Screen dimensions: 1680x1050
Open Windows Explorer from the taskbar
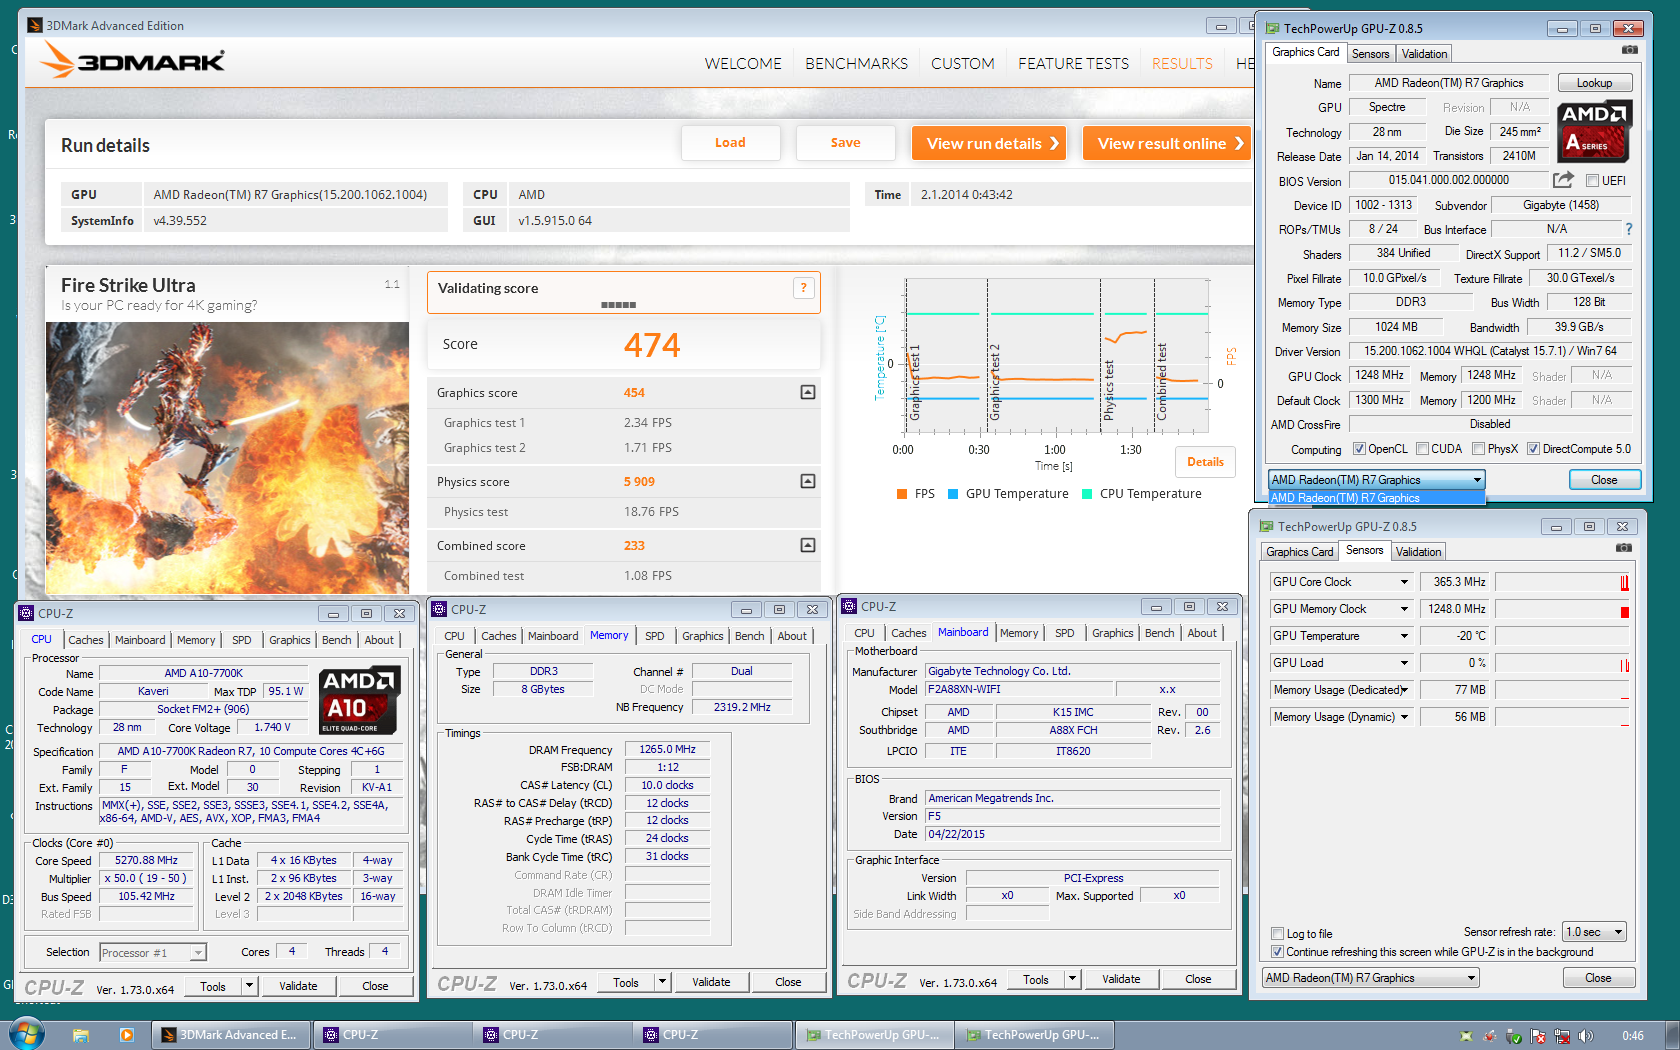click(81, 1035)
